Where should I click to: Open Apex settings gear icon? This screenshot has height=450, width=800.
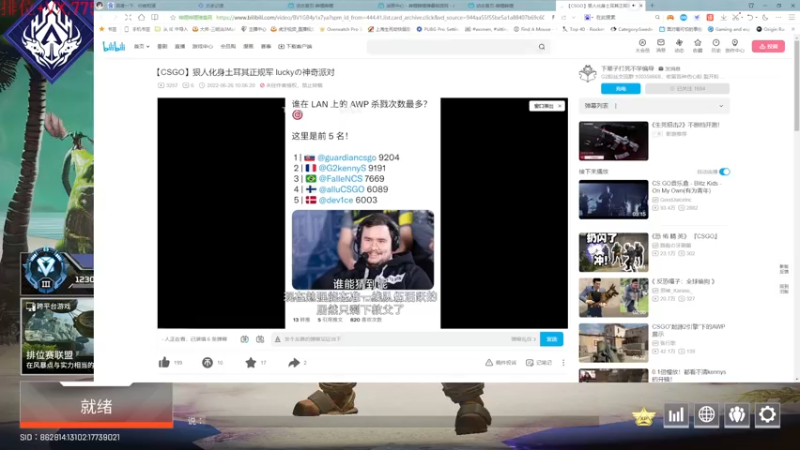coord(767,414)
